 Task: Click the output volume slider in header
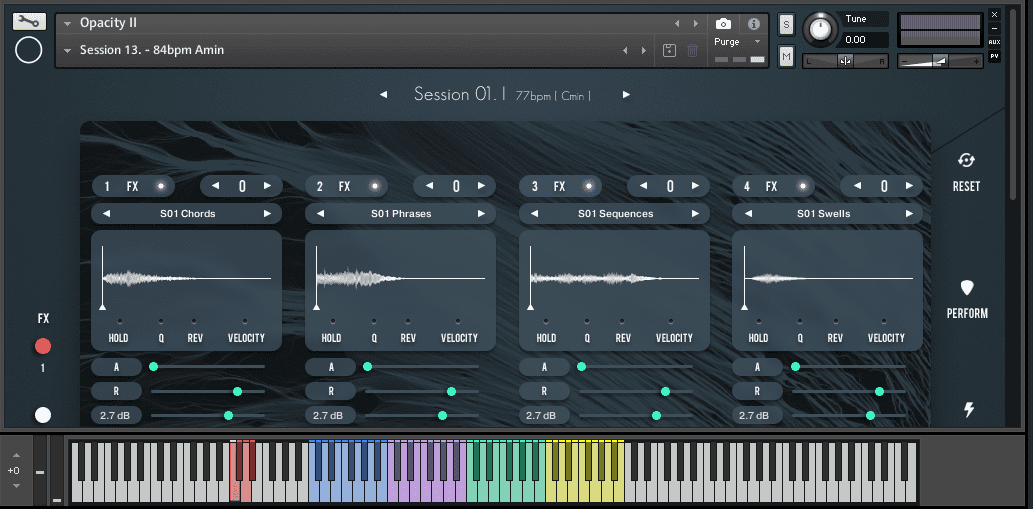pyautogui.click(x=940, y=61)
